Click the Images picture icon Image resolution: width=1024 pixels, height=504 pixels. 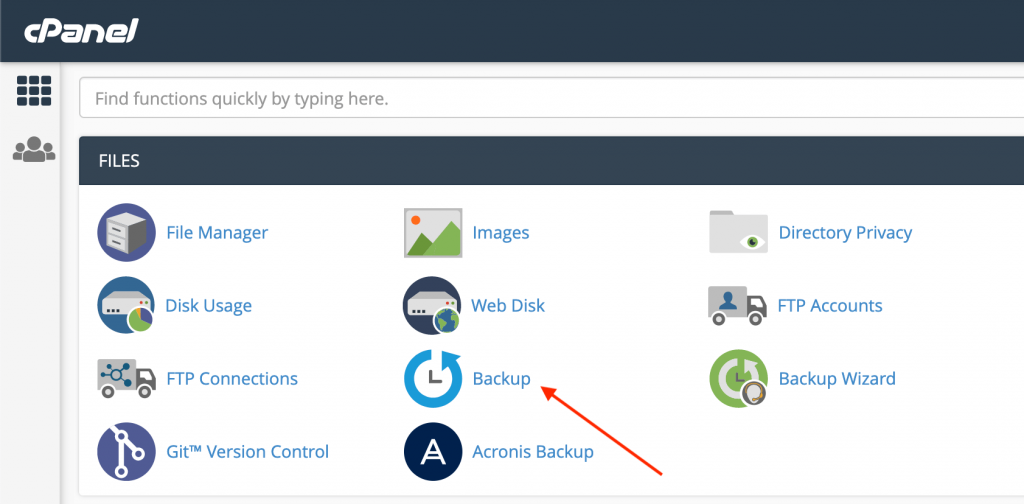click(433, 233)
